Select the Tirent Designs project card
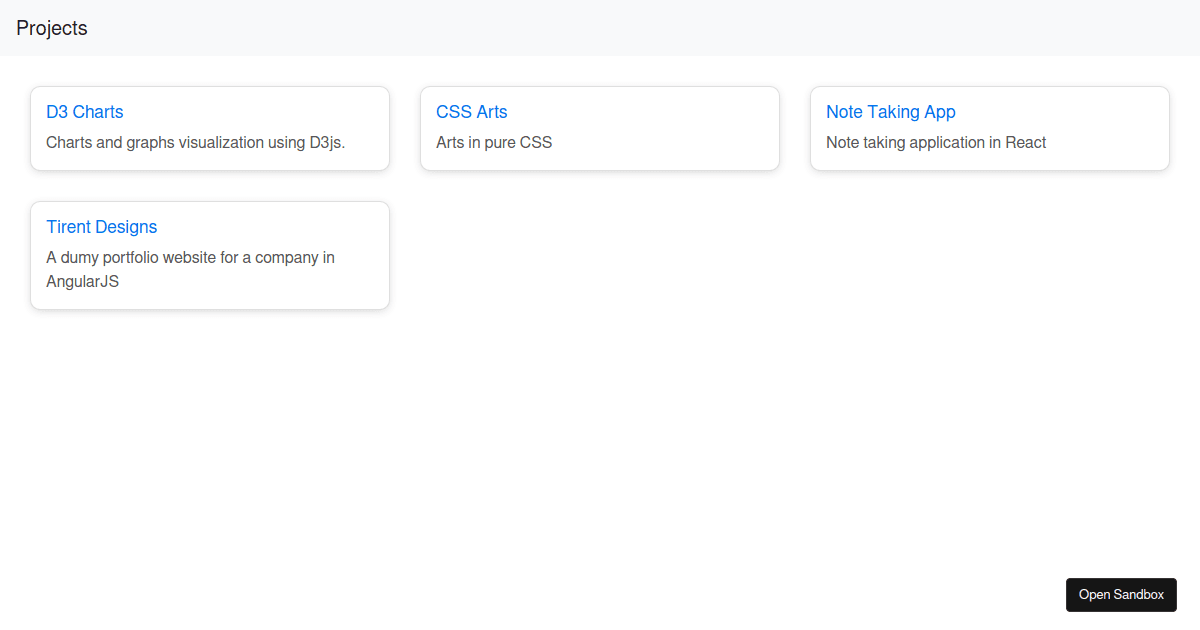The image size is (1200, 630). [210, 255]
